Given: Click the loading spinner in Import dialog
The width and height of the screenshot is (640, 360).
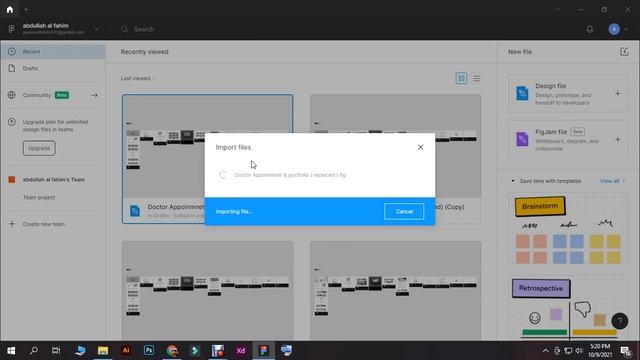Looking at the screenshot, I should [223, 175].
